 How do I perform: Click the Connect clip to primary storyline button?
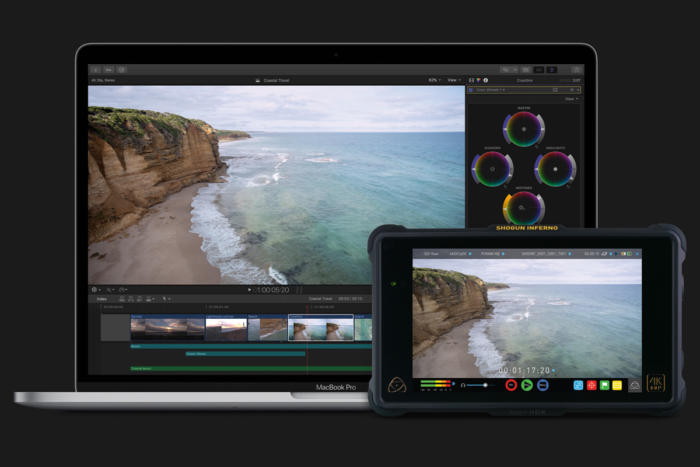pyautogui.click(x=122, y=299)
